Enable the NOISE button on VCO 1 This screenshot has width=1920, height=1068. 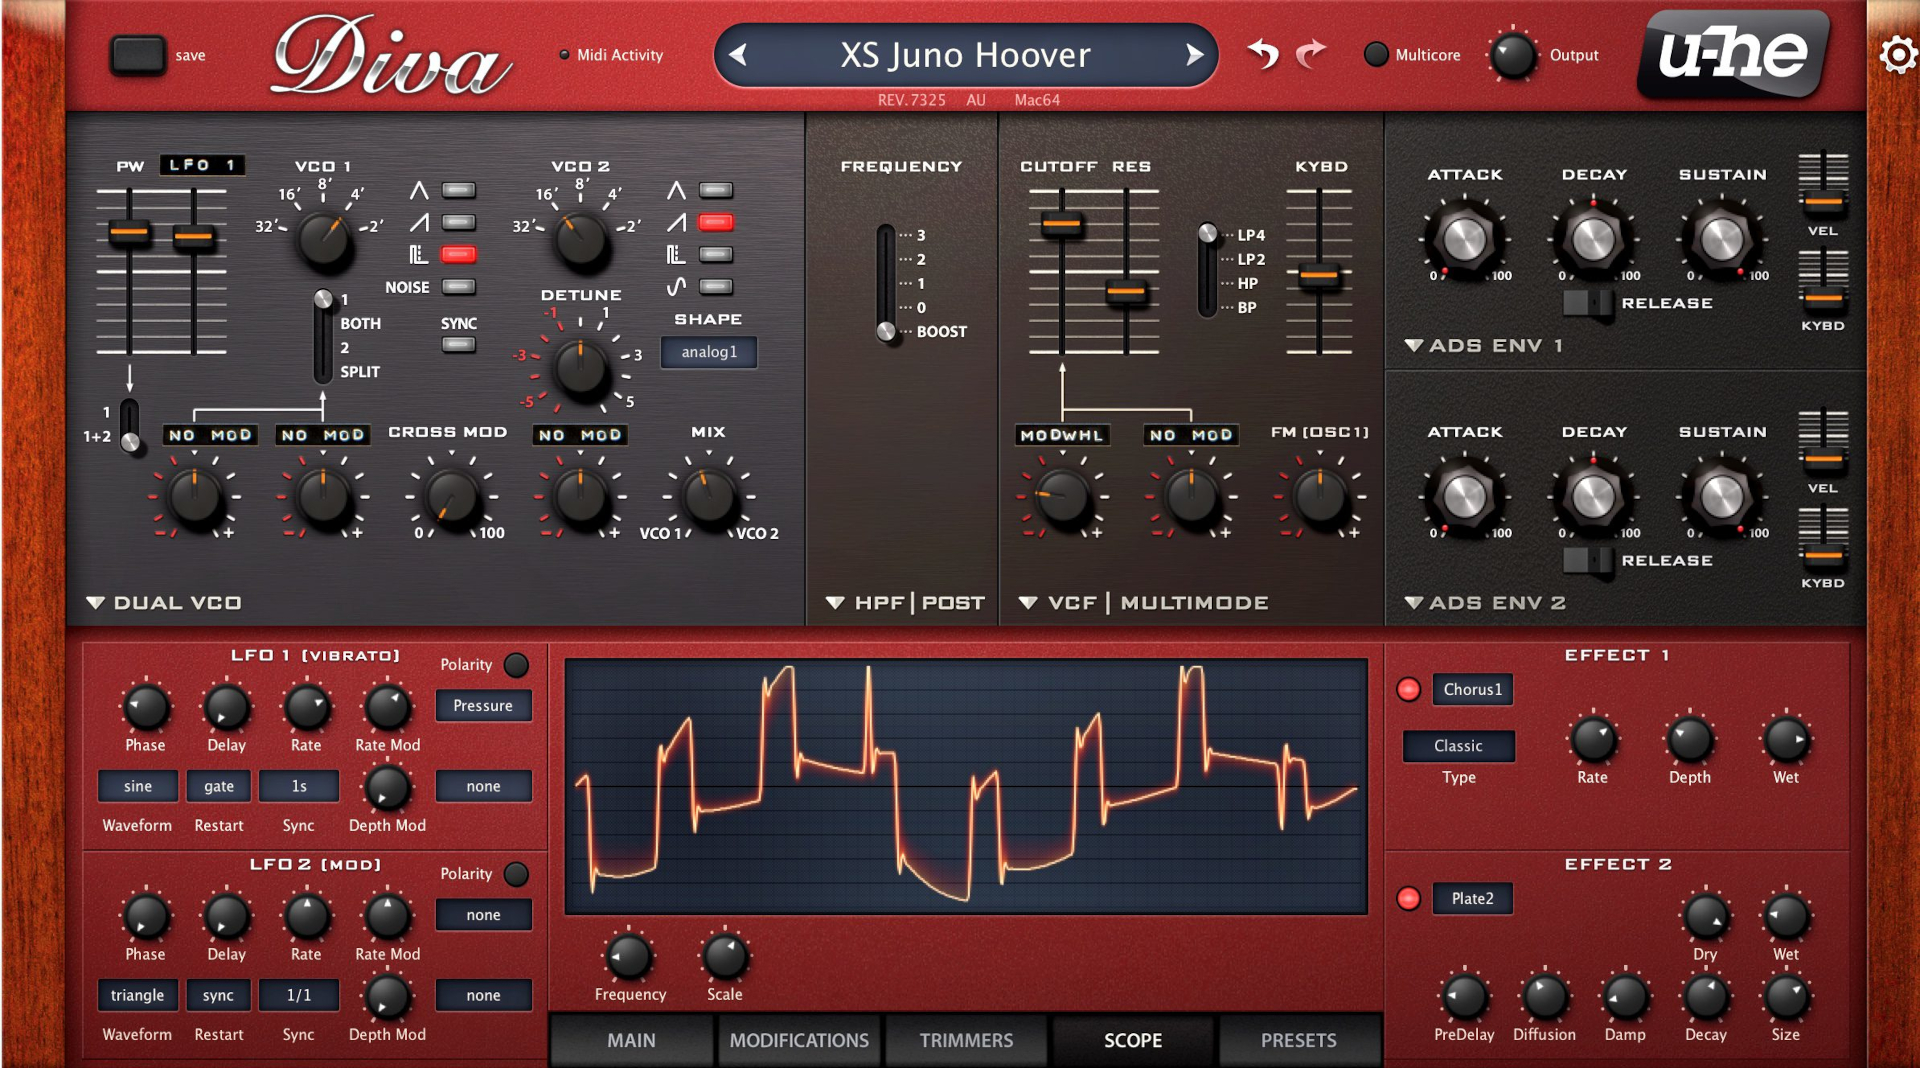click(x=458, y=286)
